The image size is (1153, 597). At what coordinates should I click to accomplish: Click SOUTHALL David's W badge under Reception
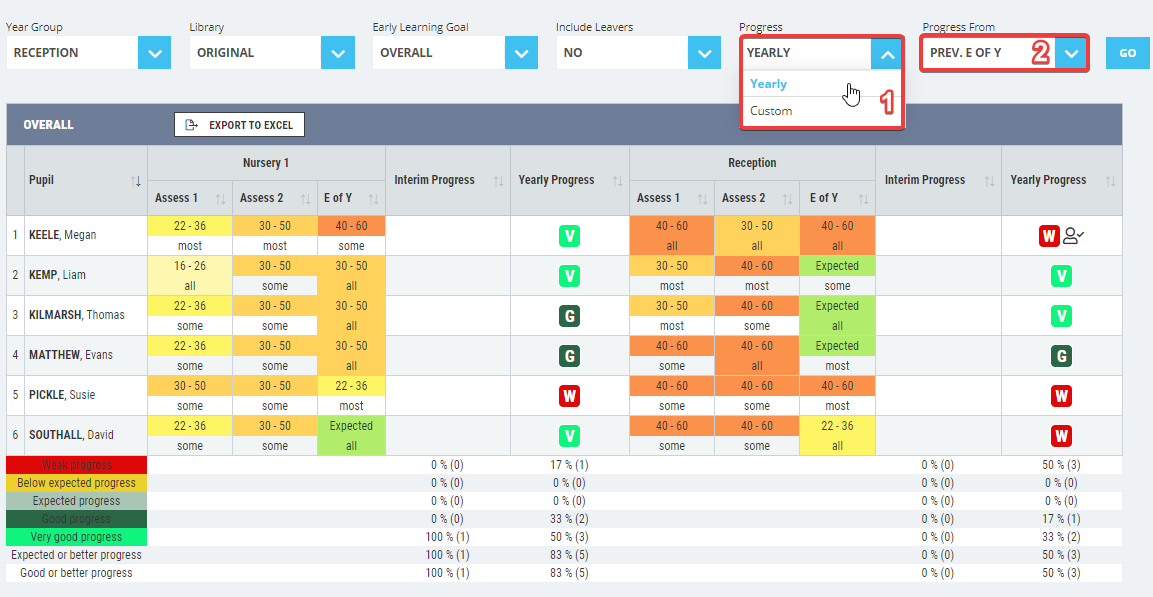pyautogui.click(x=1061, y=435)
